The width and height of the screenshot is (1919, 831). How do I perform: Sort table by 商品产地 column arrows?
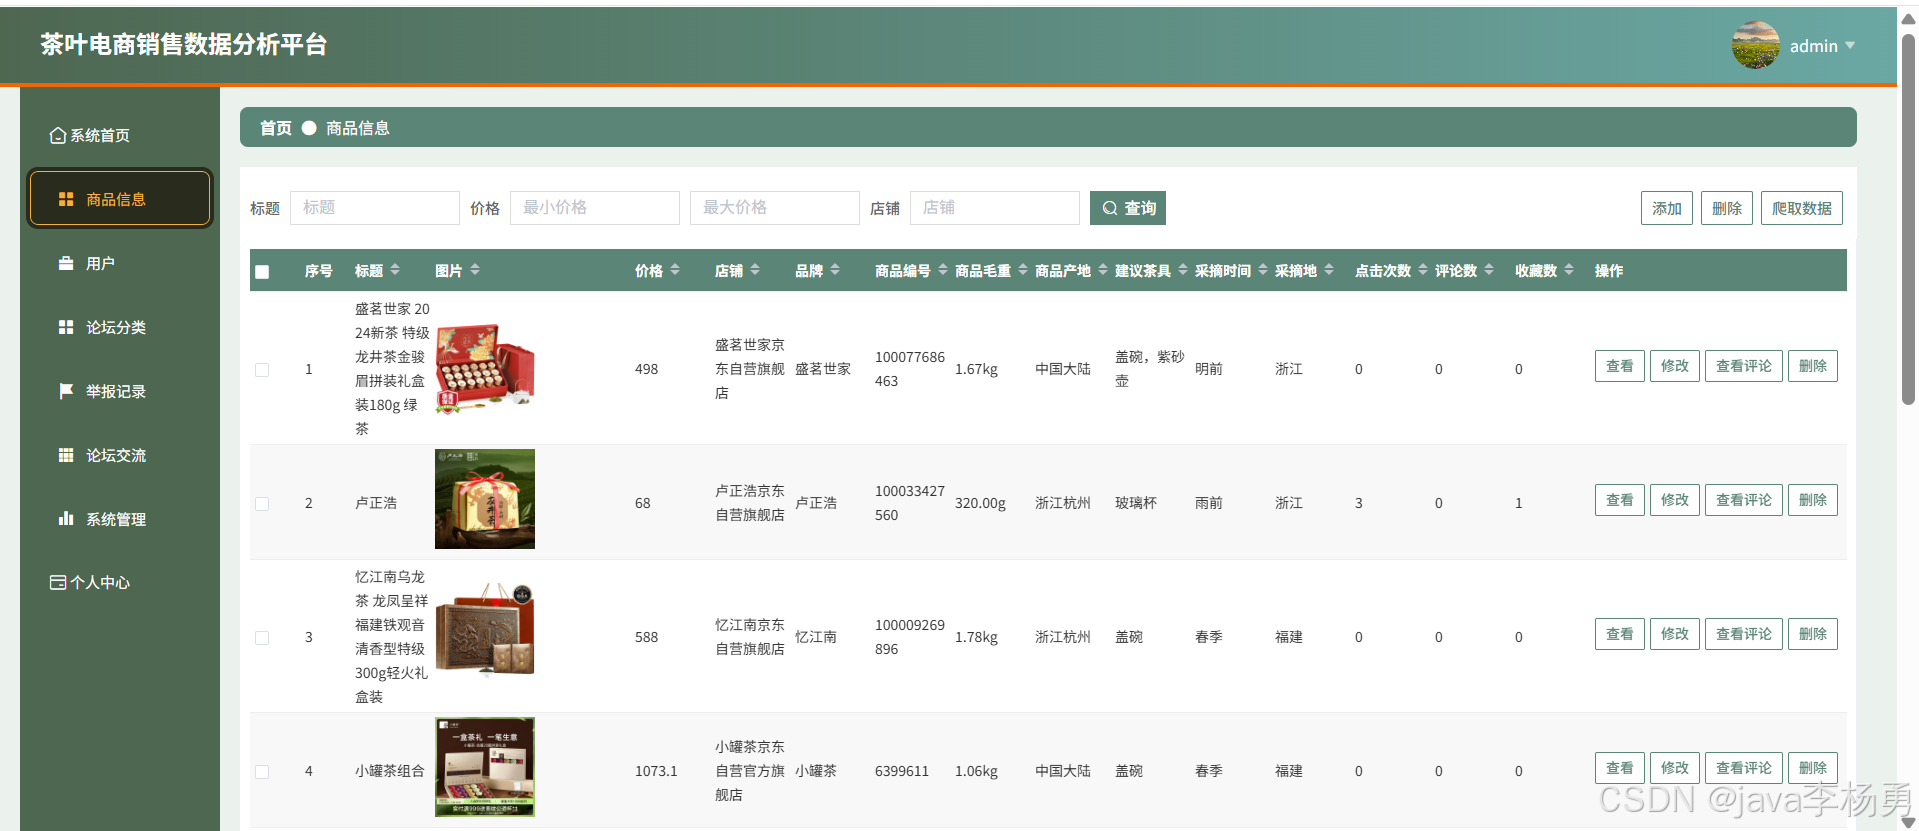1103,270
